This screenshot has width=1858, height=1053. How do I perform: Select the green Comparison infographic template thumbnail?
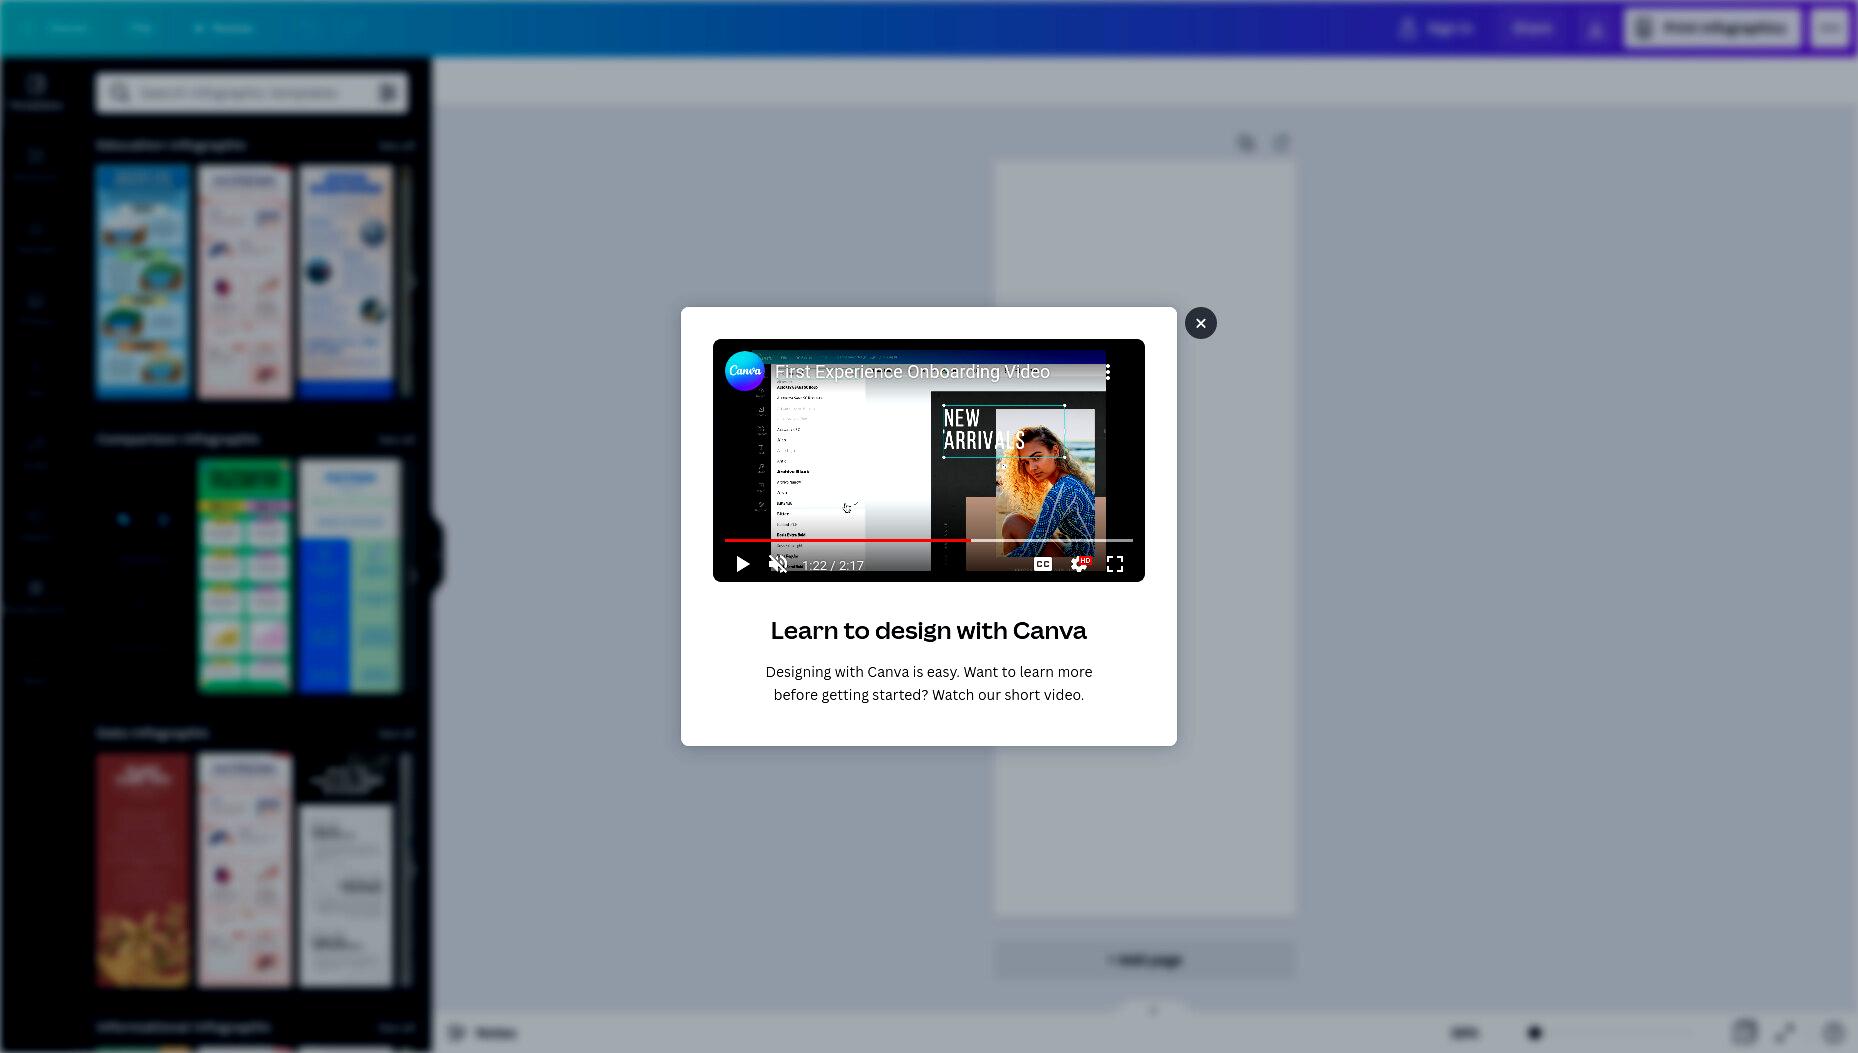pos(245,575)
